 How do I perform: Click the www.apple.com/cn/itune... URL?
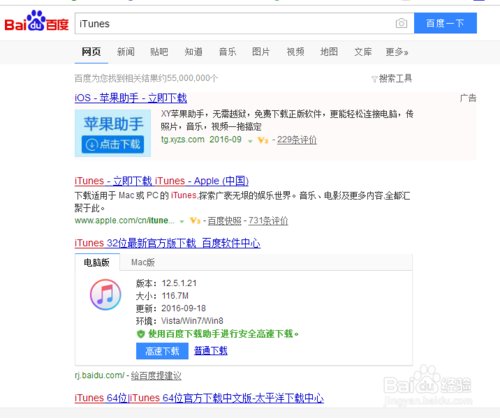pyautogui.click(x=124, y=221)
